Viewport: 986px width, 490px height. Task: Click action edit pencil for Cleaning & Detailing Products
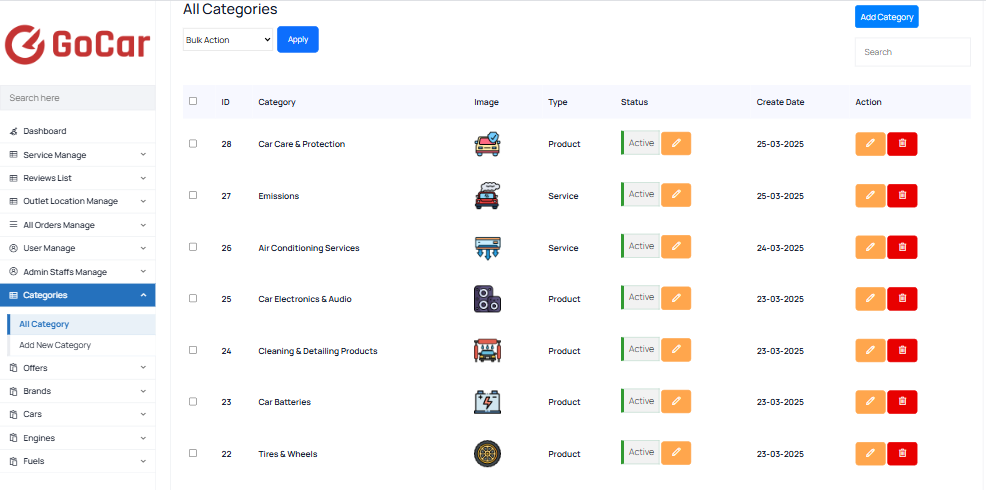(870, 350)
